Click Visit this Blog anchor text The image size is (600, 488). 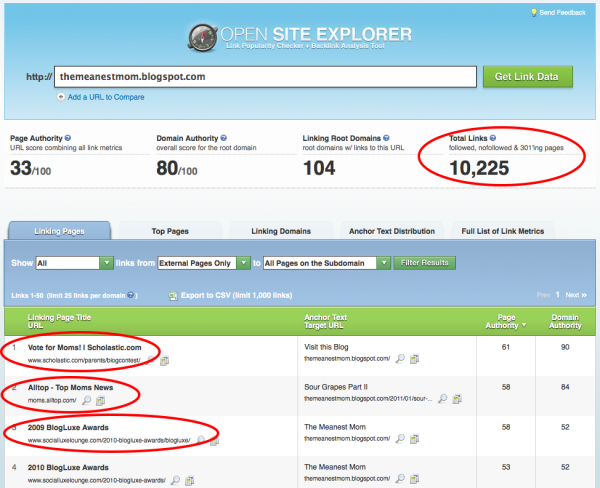pyautogui.click(x=326, y=347)
